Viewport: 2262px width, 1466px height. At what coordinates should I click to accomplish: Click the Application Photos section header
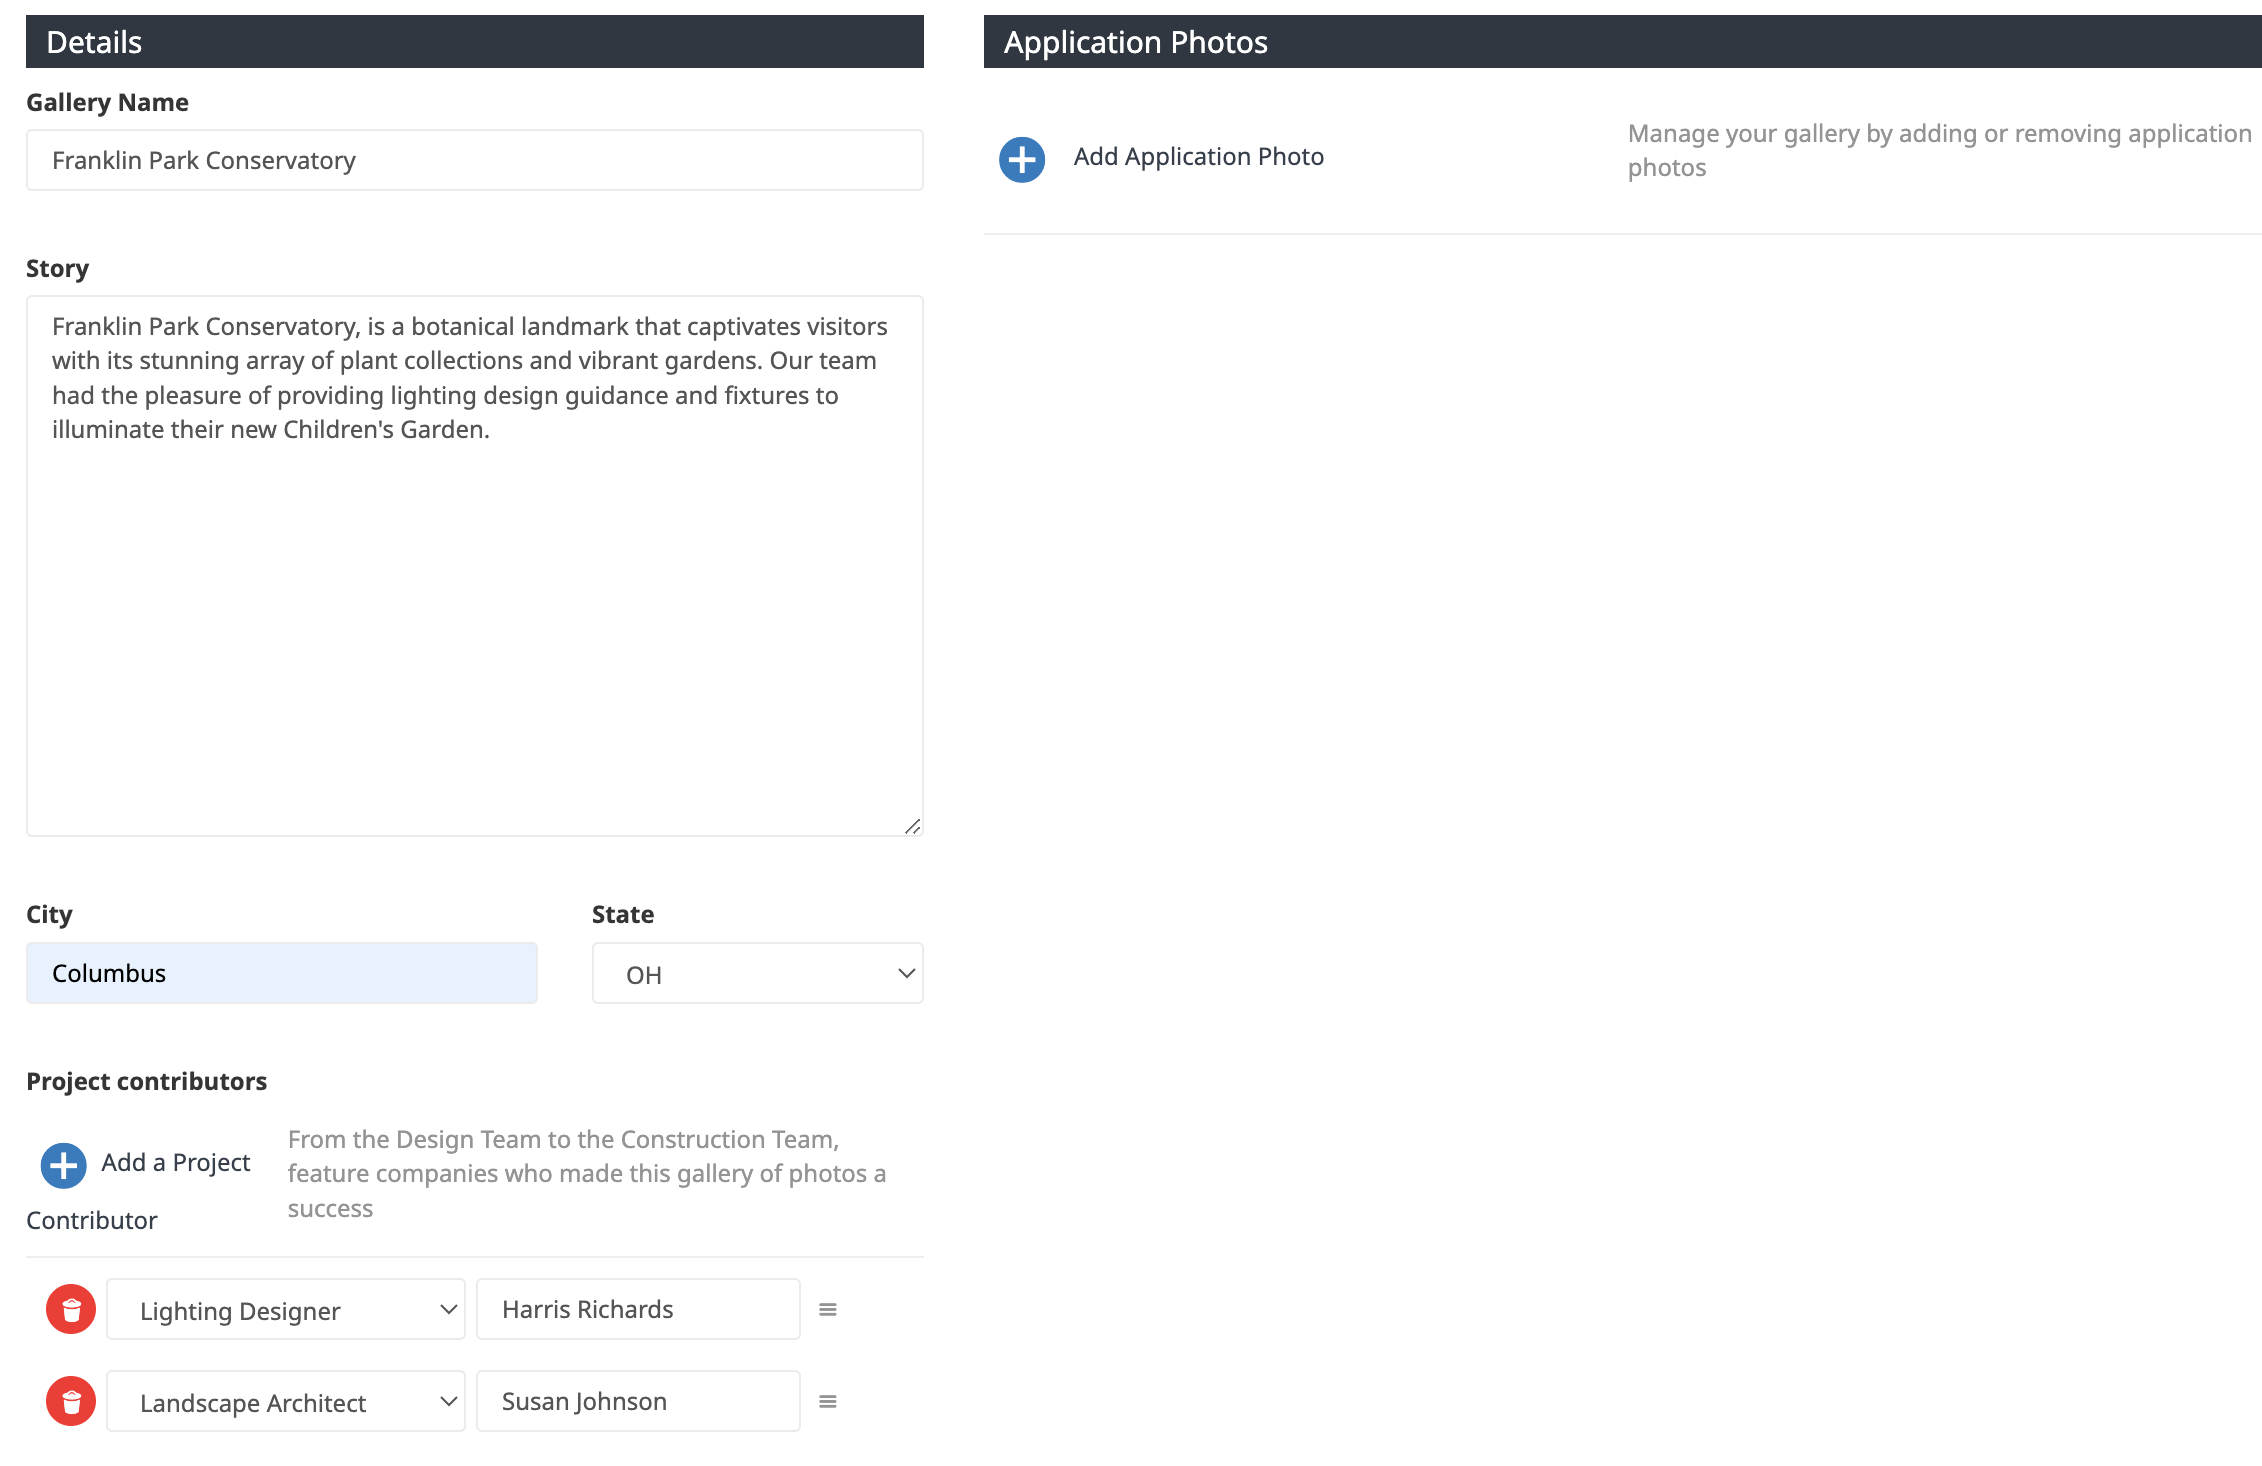[x=1622, y=42]
